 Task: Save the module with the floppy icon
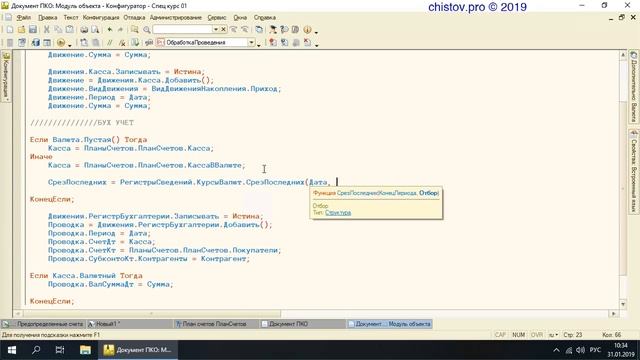[x=33, y=29]
